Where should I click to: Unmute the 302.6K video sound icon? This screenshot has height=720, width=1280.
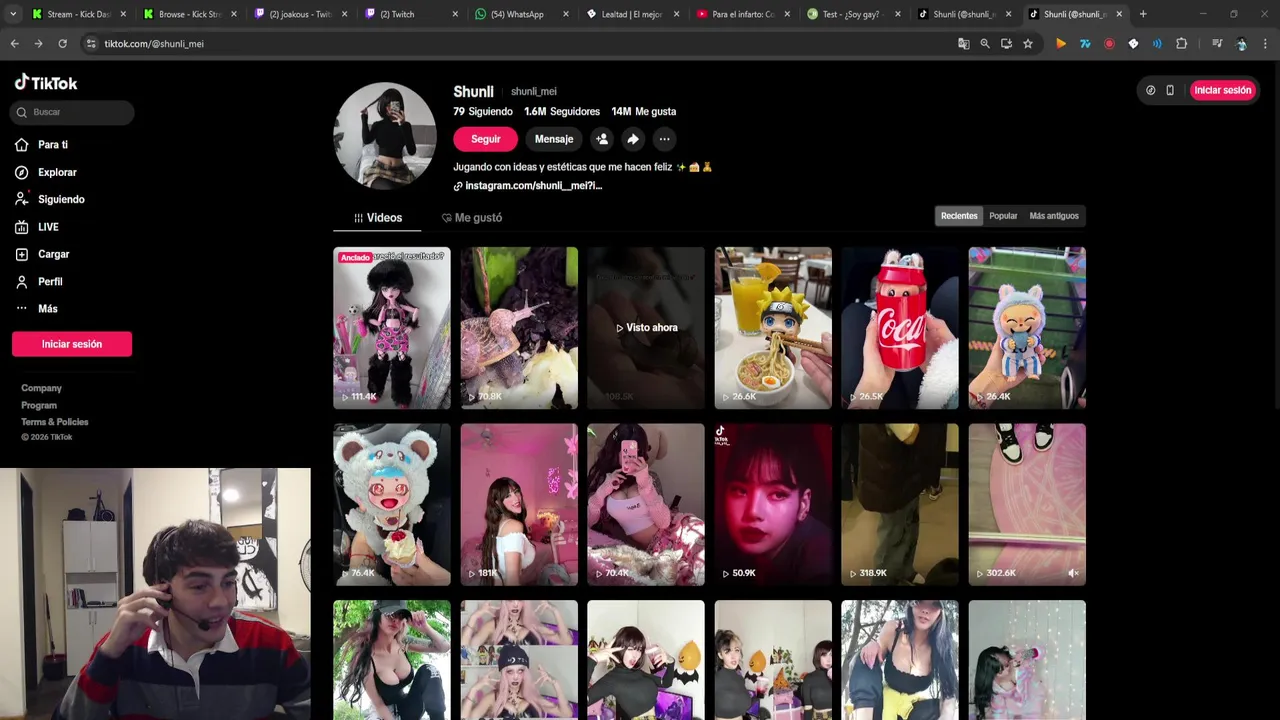pyautogui.click(x=1073, y=573)
